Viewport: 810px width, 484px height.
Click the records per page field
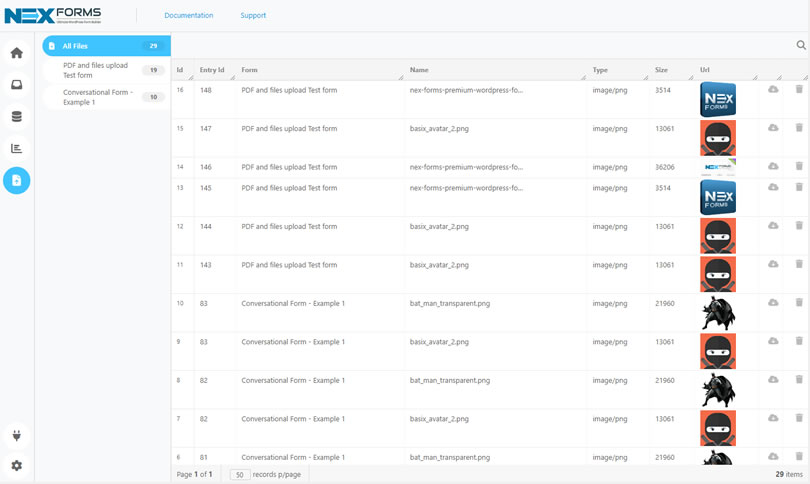click(240, 474)
